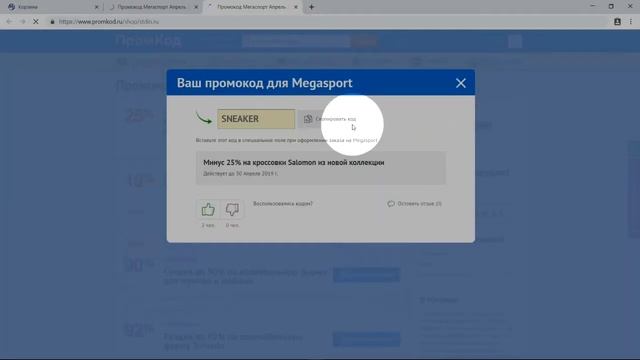Viewport: 640px width, 360px height.
Task: Open the leave a review link
Action: pyautogui.click(x=414, y=203)
